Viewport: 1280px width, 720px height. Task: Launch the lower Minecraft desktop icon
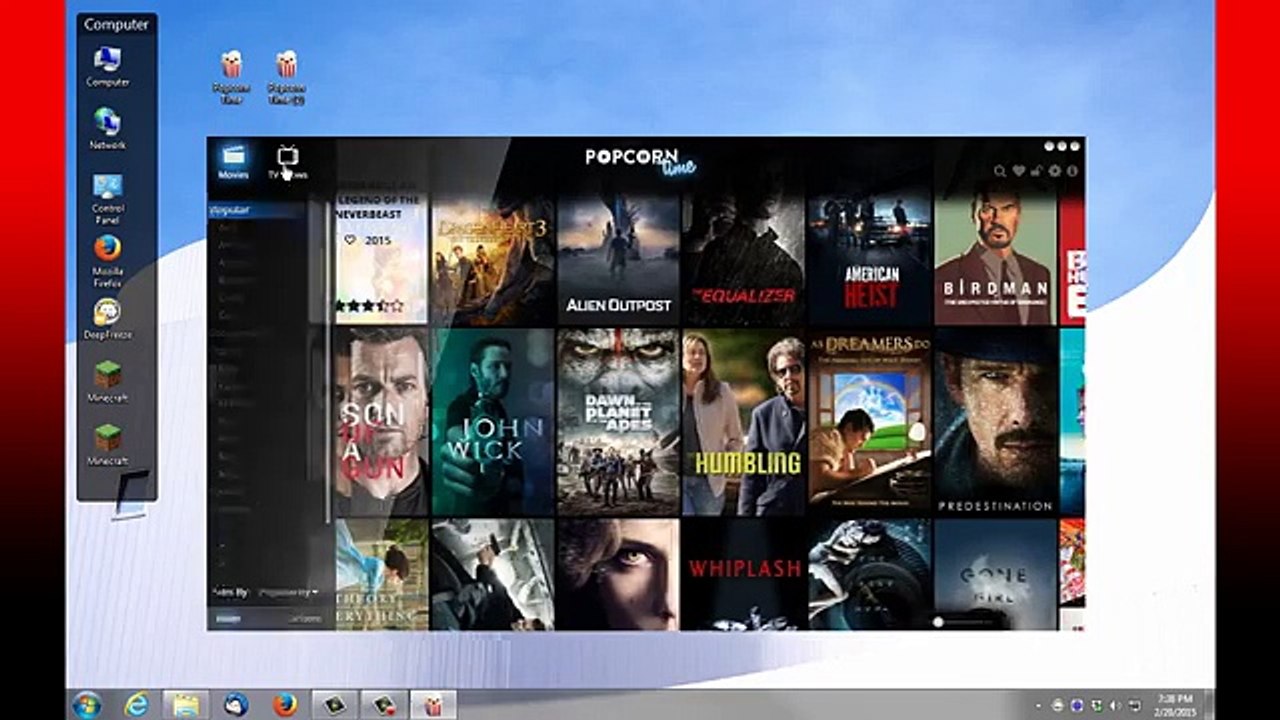108,445
